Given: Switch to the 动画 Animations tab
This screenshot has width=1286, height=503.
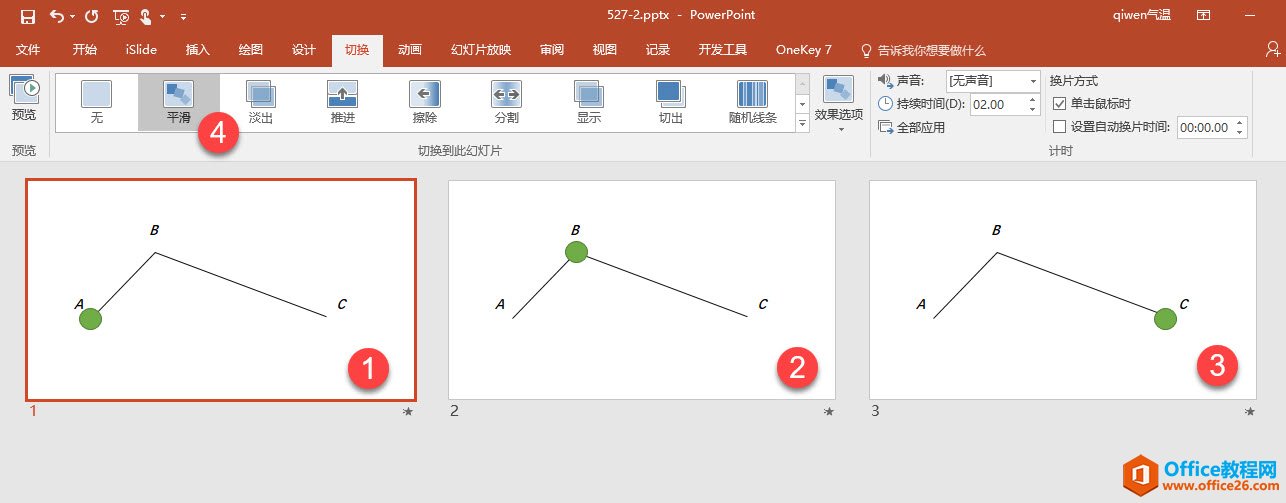Looking at the screenshot, I should (x=410, y=50).
